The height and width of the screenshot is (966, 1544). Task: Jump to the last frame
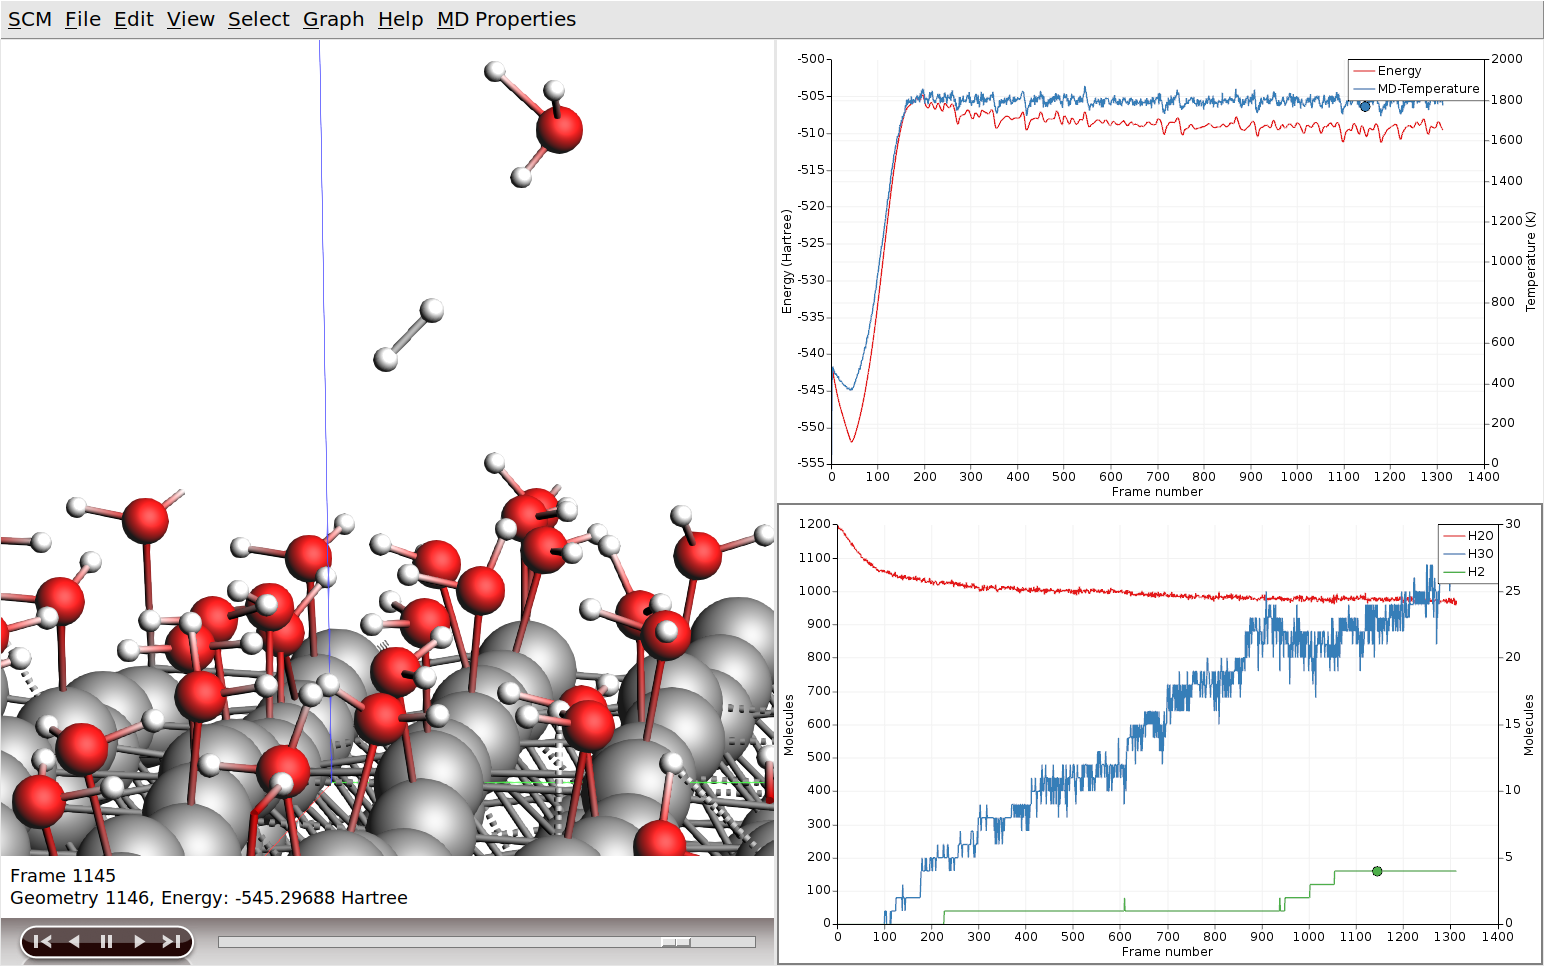[x=171, y=941]
